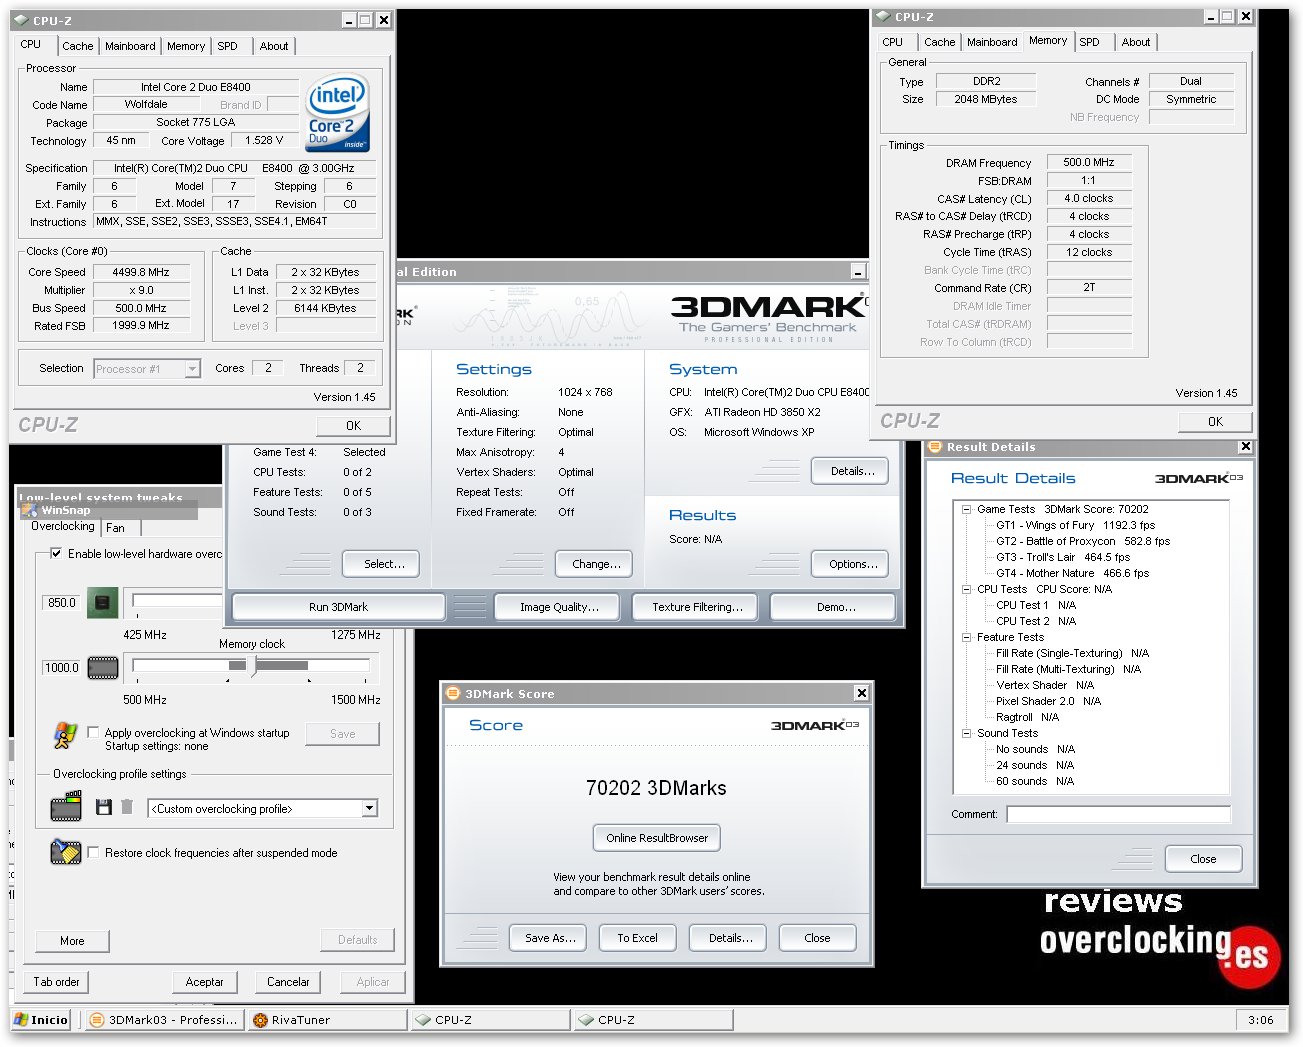This screenshot has height=1047, width=1303.
Task: Select GT1 - Wings of Fury row
Action: coord(1075,525)
